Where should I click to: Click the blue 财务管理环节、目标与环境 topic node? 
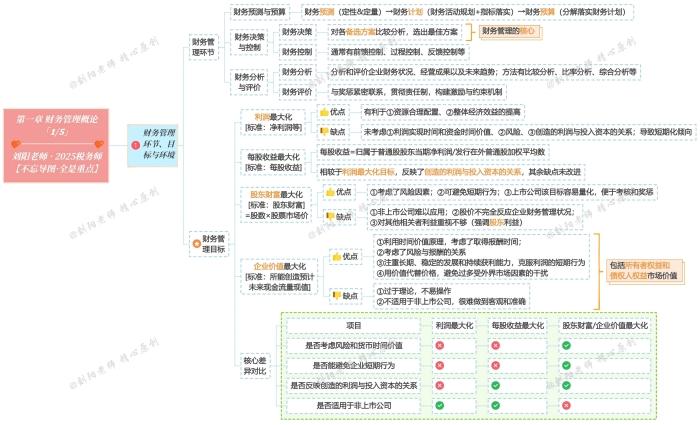(x=158, y=144)
